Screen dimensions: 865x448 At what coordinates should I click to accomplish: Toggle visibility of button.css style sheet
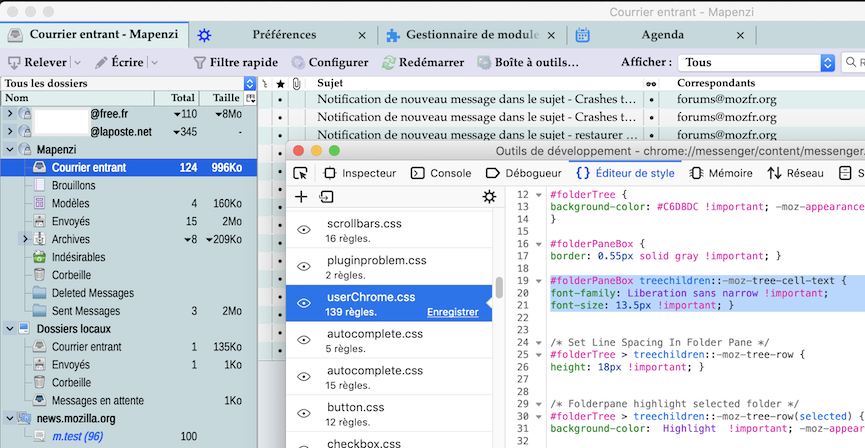(x=305, y=414)
